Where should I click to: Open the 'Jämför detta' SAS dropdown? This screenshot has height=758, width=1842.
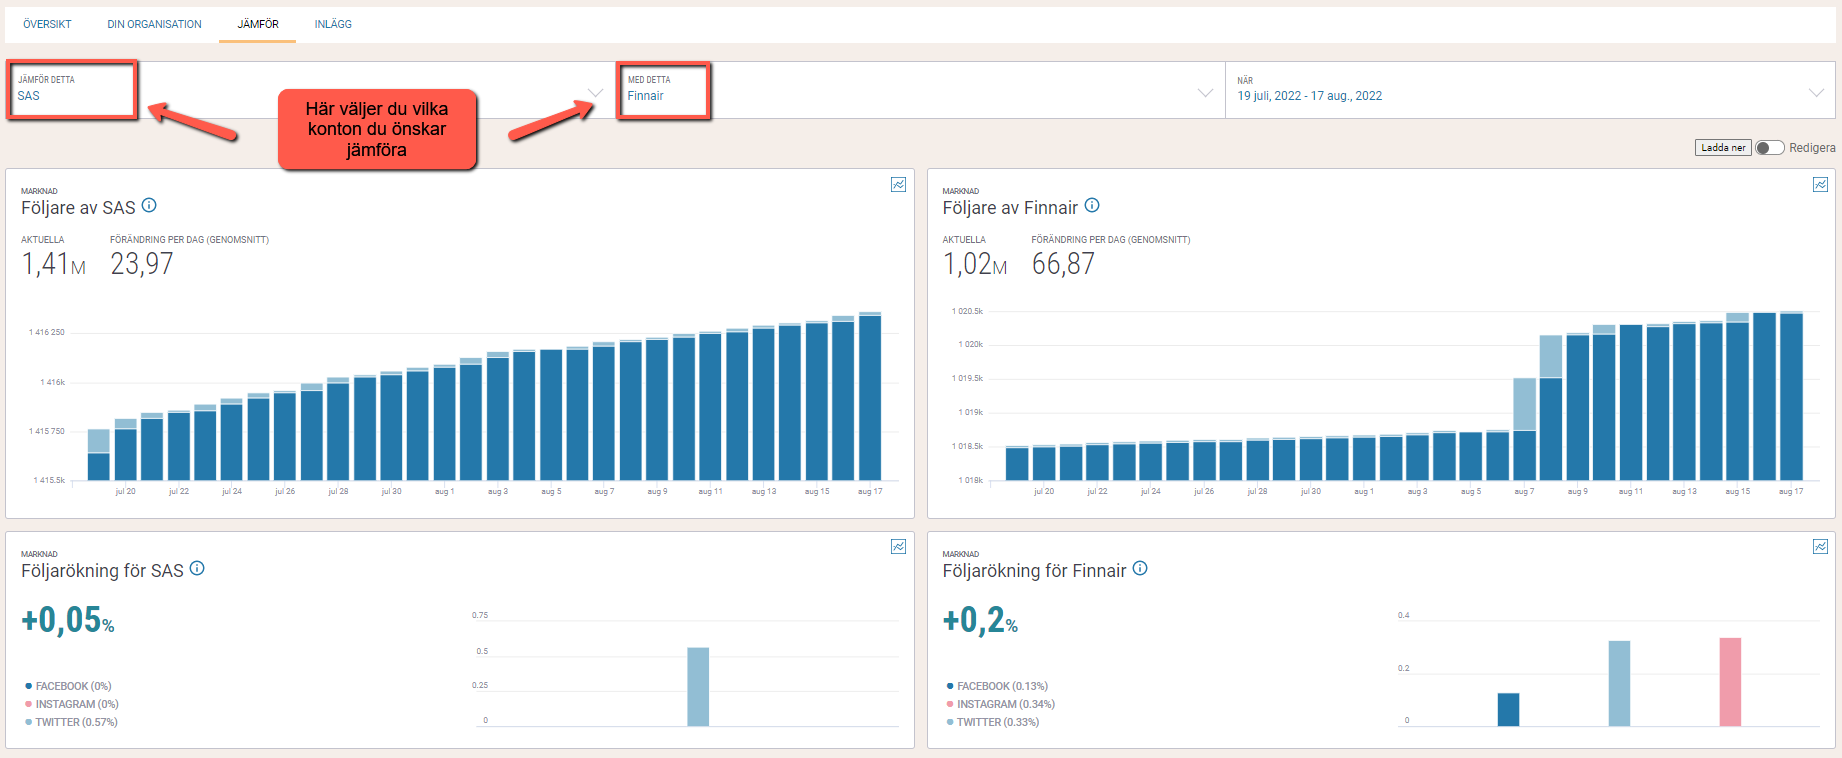tap(310, 90)
